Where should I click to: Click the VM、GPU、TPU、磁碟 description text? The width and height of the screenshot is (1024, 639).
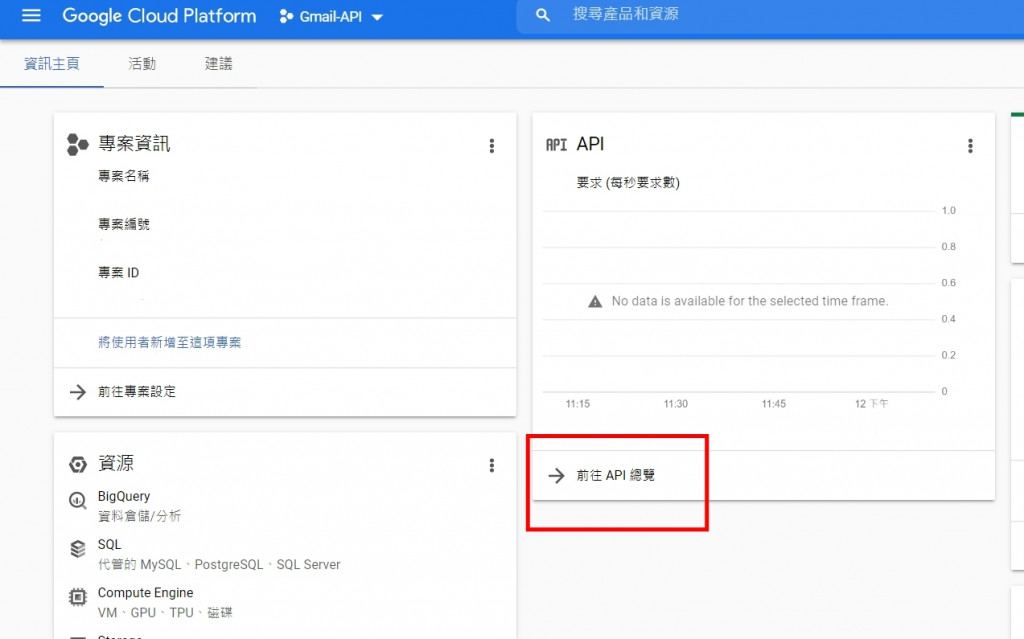tap(165, 613)
